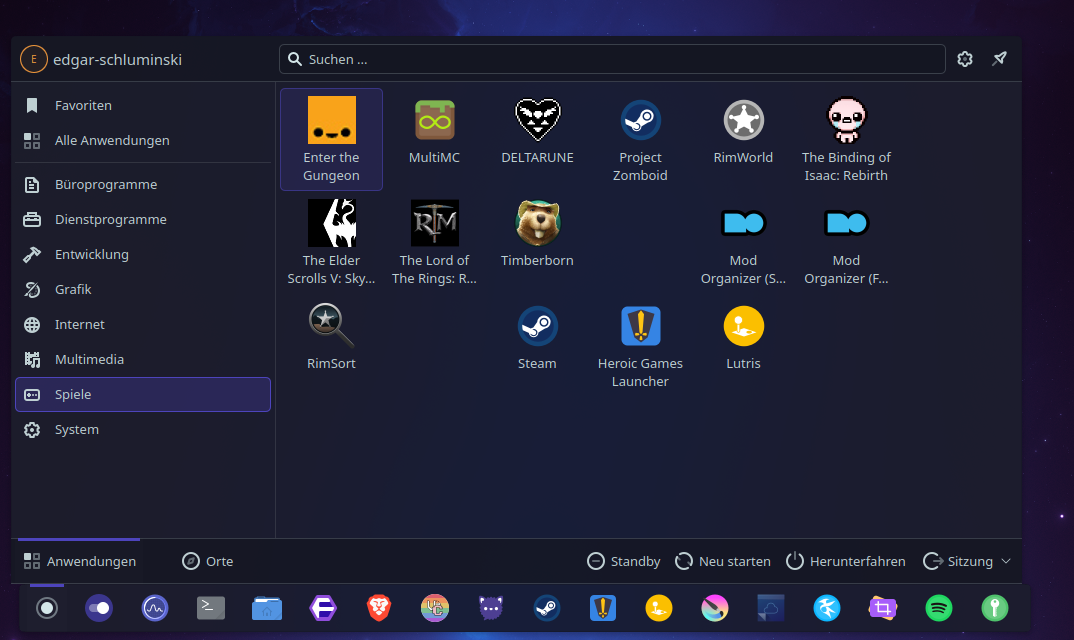Open the Büroprogramme category
Screen dimensions: 1074x640
tap(143, 184)
